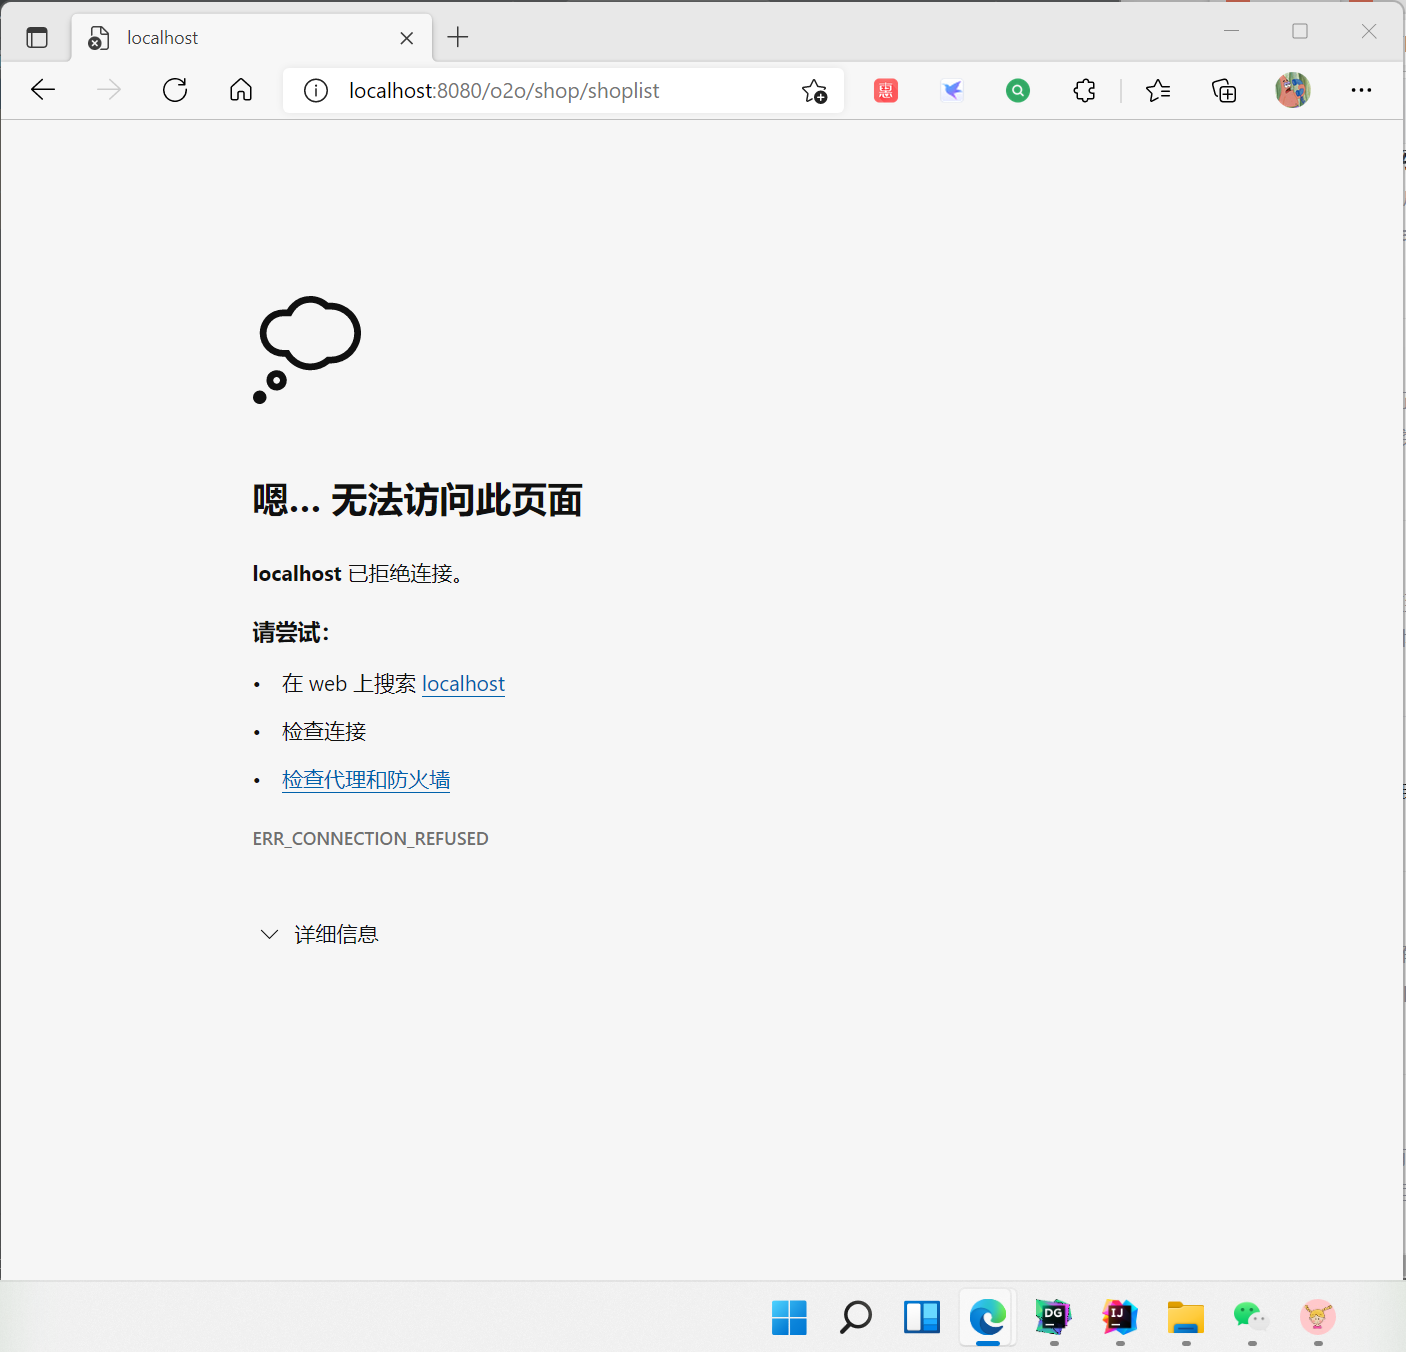This screenshot has width=1406, height=1352.
Task: Open the browser Extensions puzzle icon
Action: point(1084,90)
